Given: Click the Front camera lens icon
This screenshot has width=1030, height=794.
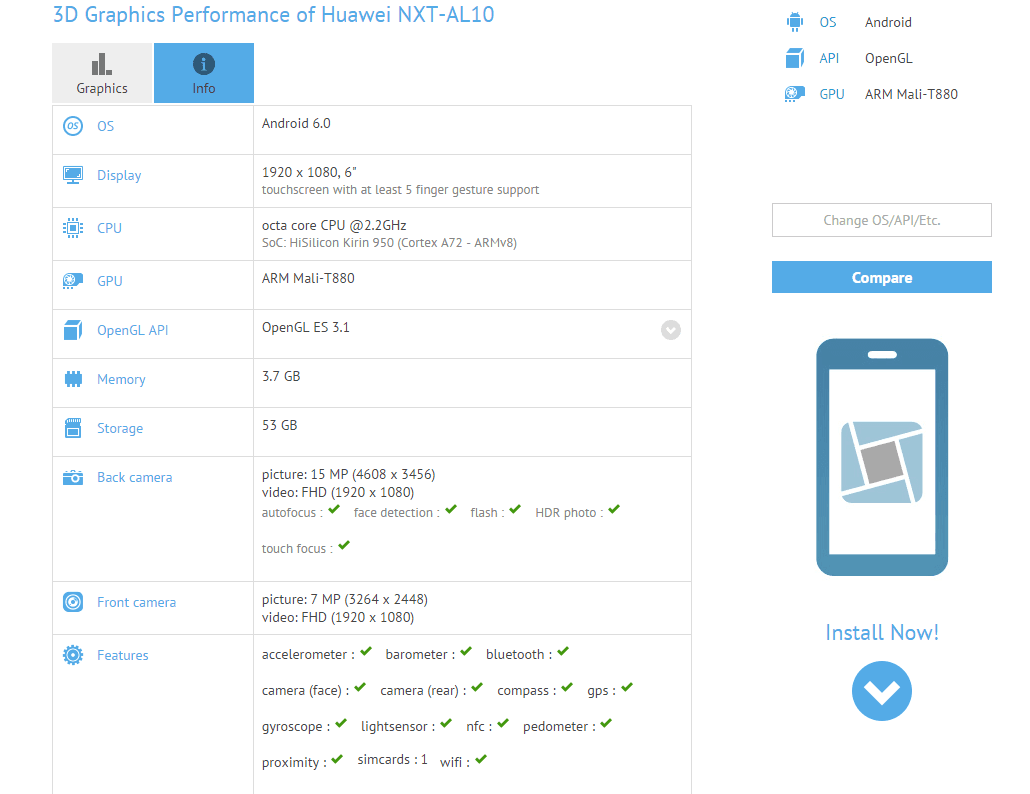Looking at the screenshot, I should [x=73, y=602].
